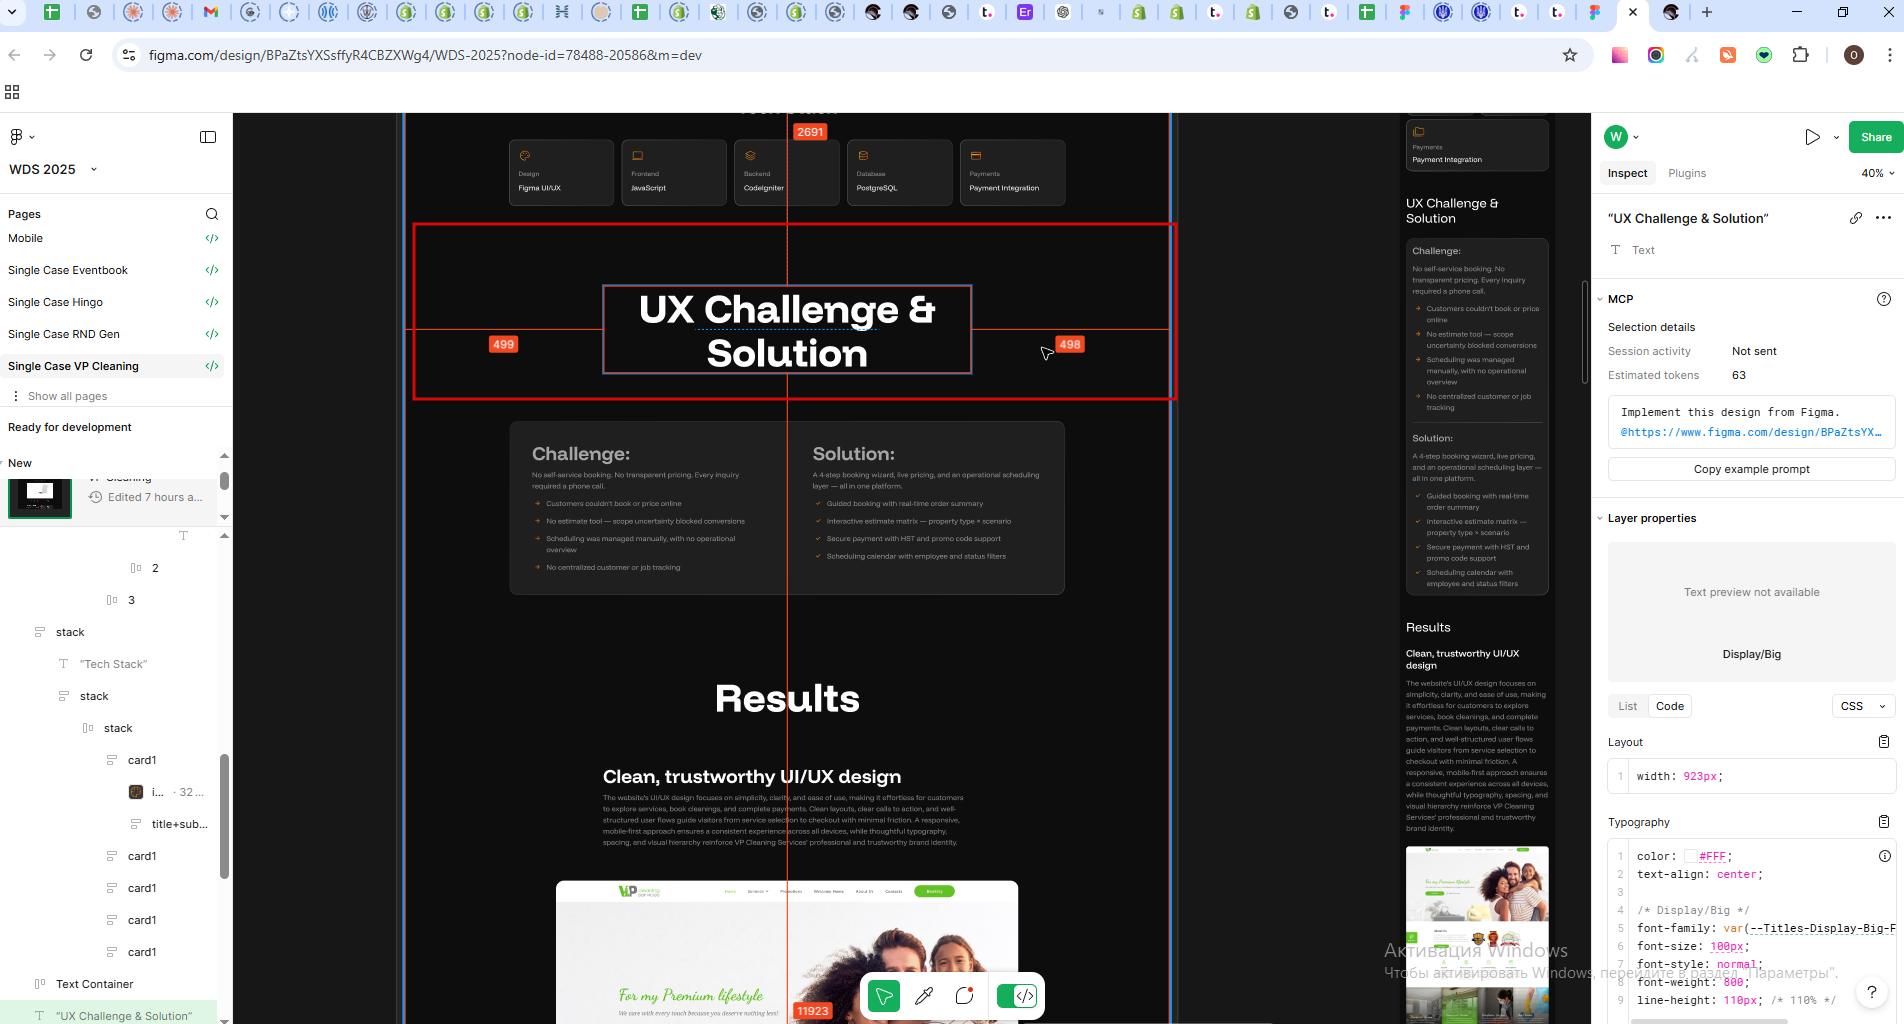The width and height of the screenshot is (1904, 1024).
Task: Bookmark this page with the star
Action: click(x=1570, y=55)
